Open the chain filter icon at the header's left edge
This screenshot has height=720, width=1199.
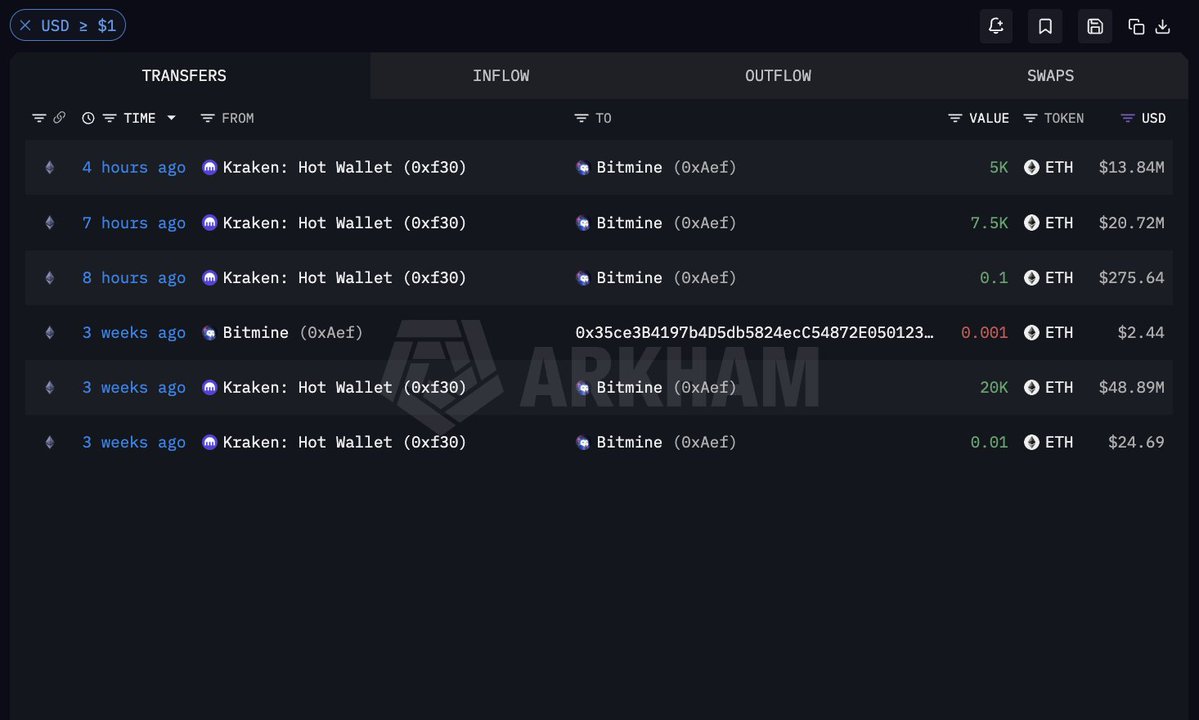(x=38, y=118)
